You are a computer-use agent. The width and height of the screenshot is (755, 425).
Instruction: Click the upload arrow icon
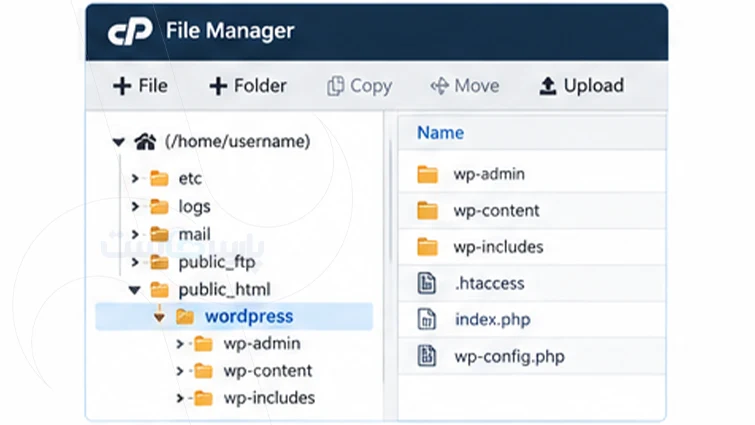point(547,86)
